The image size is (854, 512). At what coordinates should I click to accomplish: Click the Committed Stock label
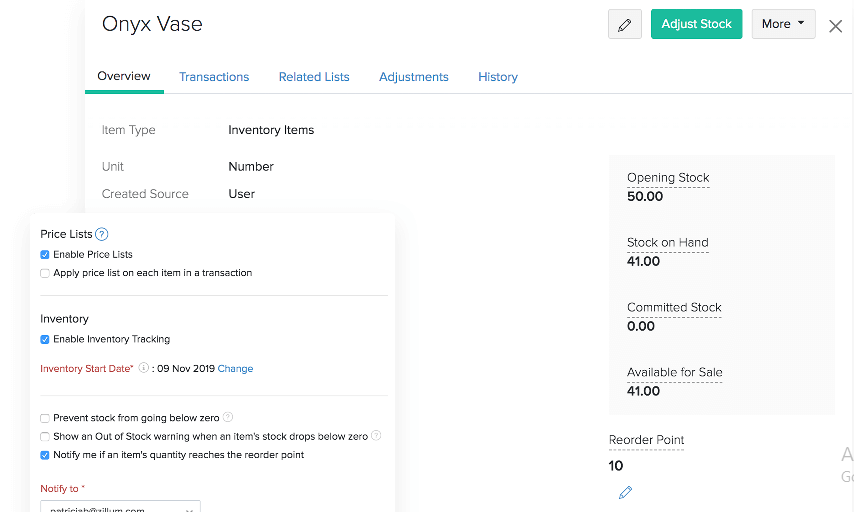[674, 307]
